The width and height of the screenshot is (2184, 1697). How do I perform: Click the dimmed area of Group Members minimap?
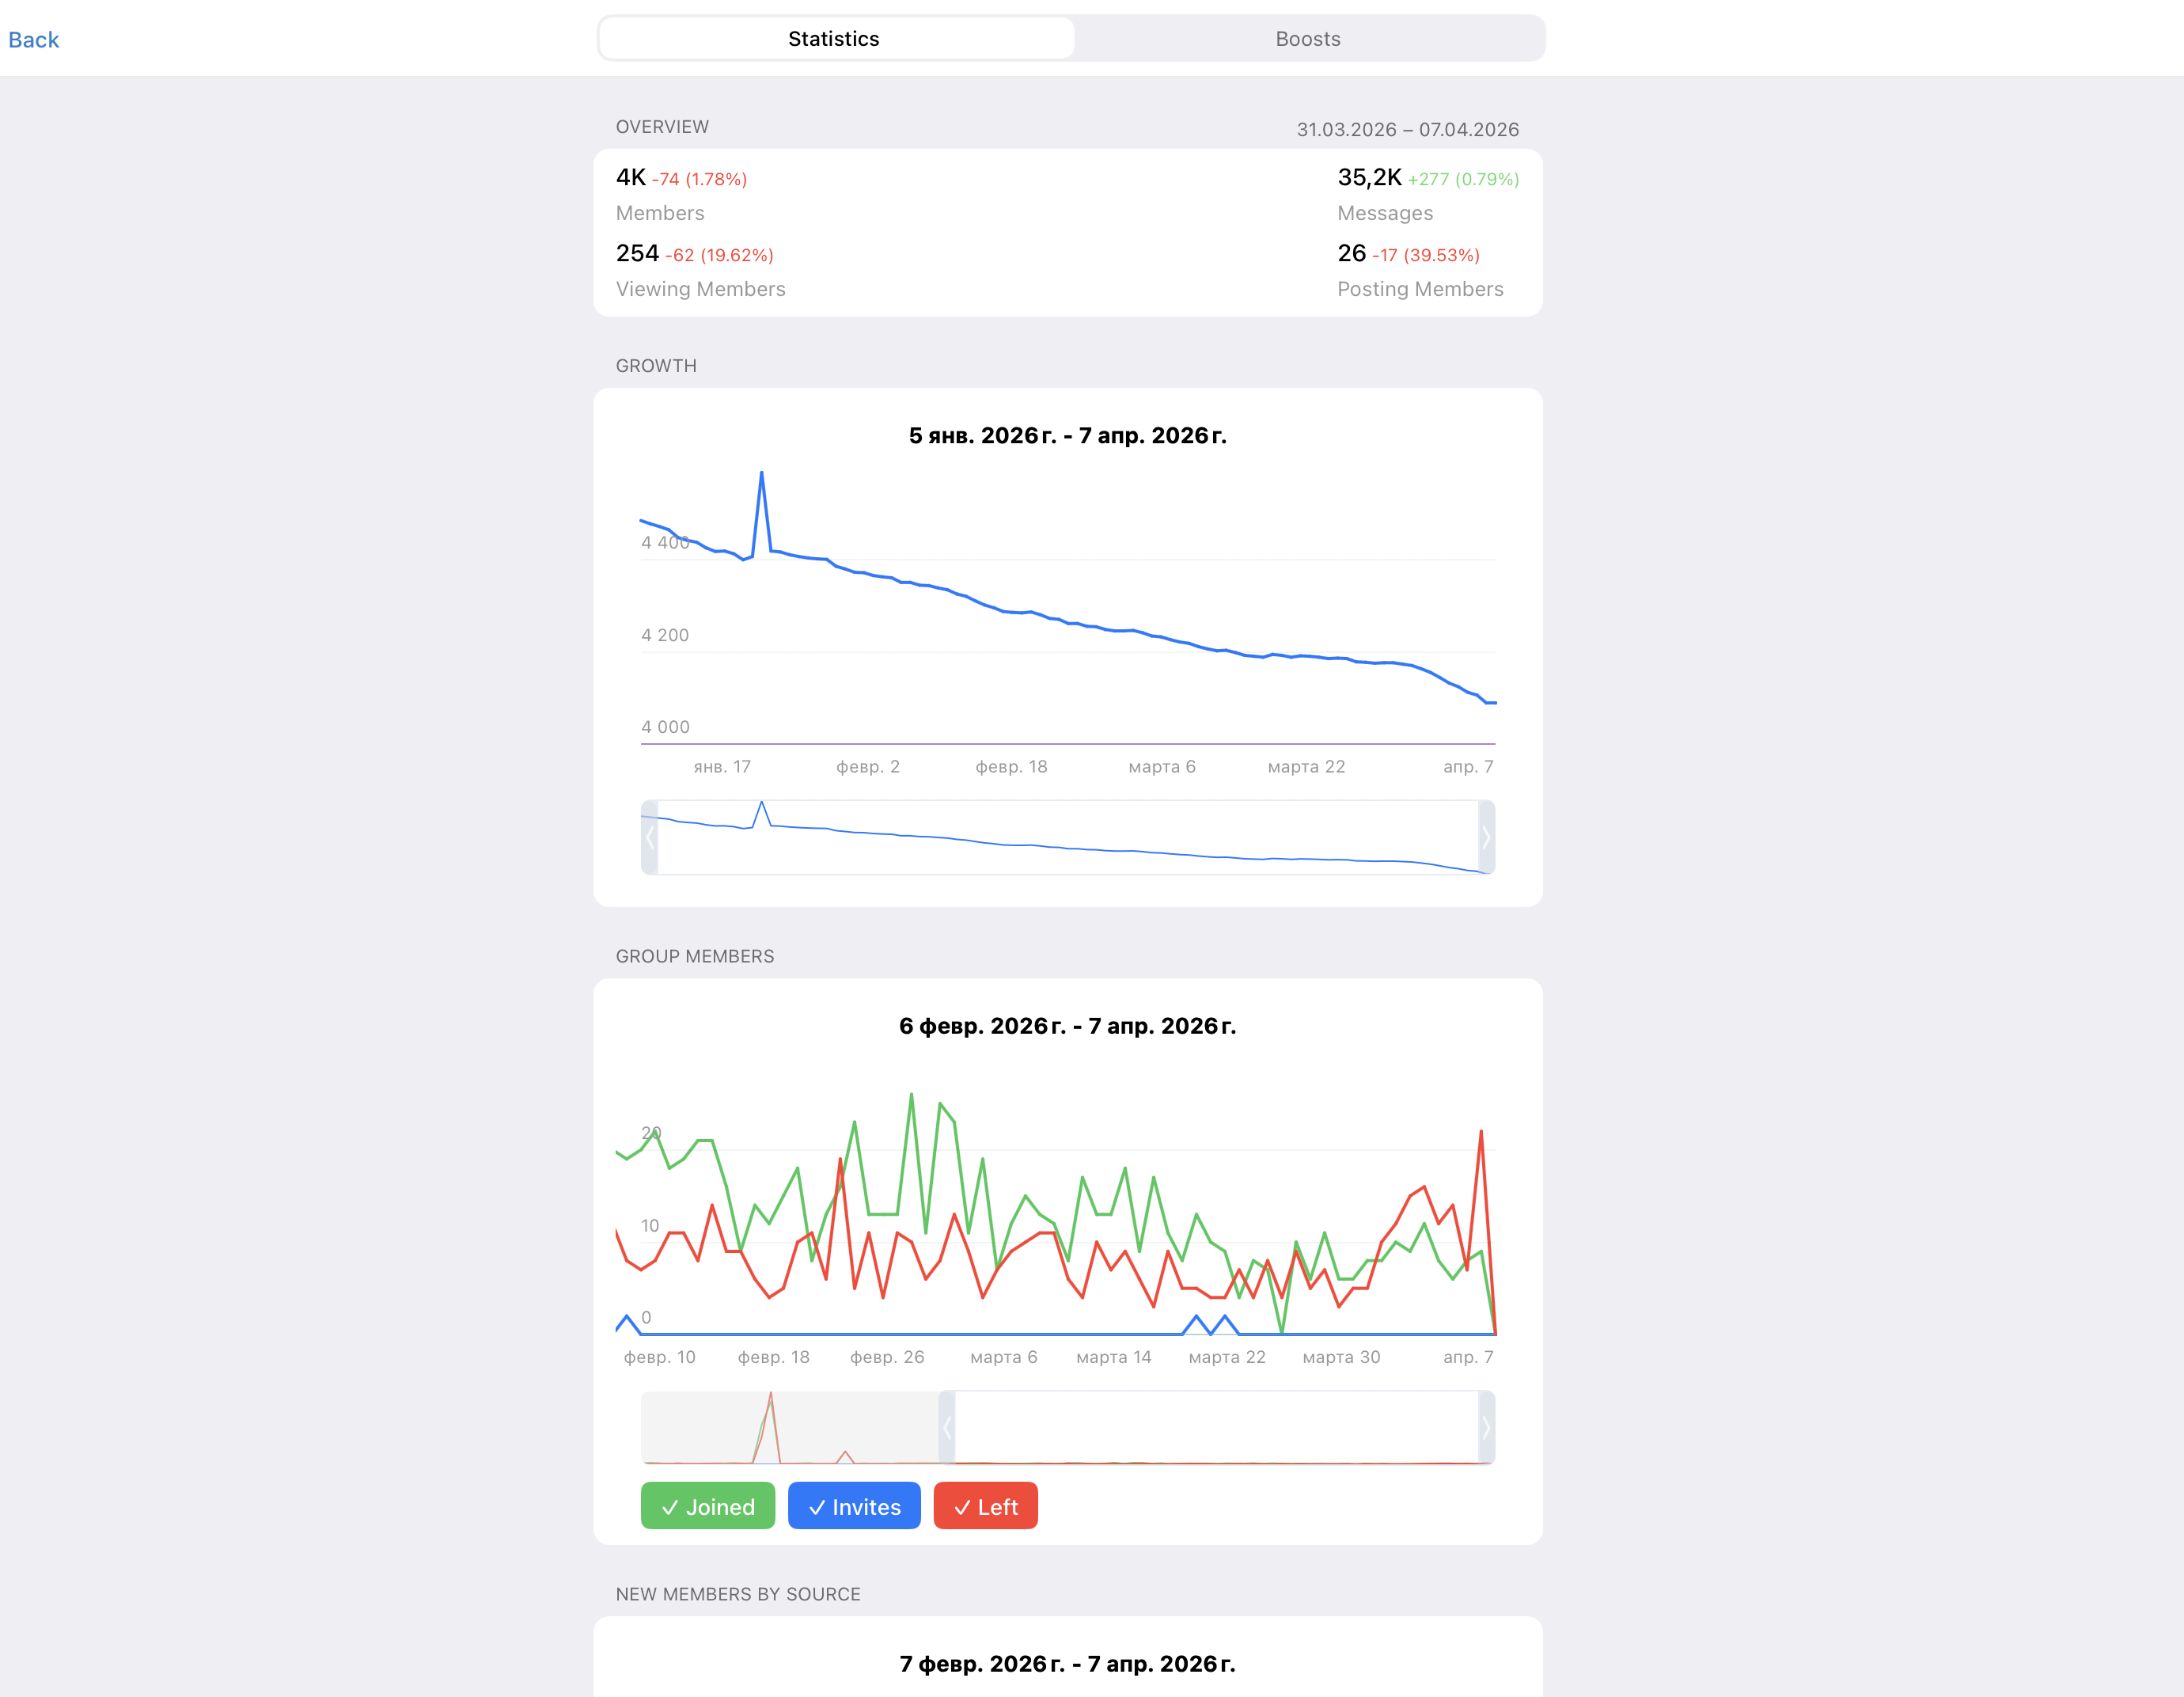point(790,1427)
